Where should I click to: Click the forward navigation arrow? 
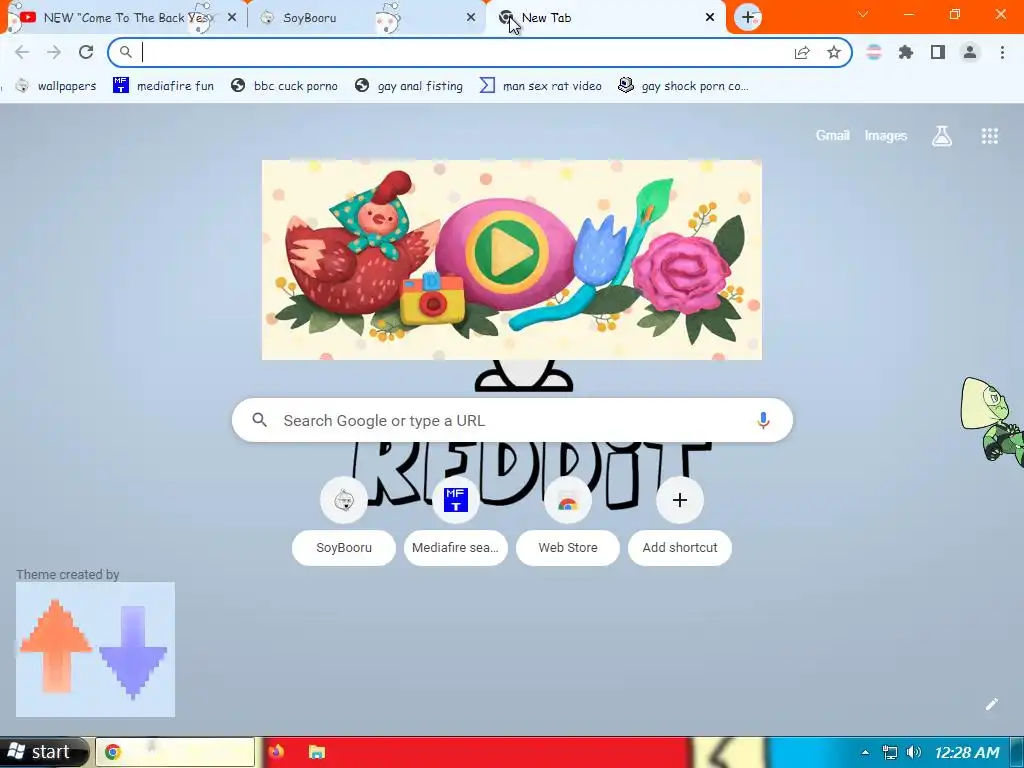(54, 52)
